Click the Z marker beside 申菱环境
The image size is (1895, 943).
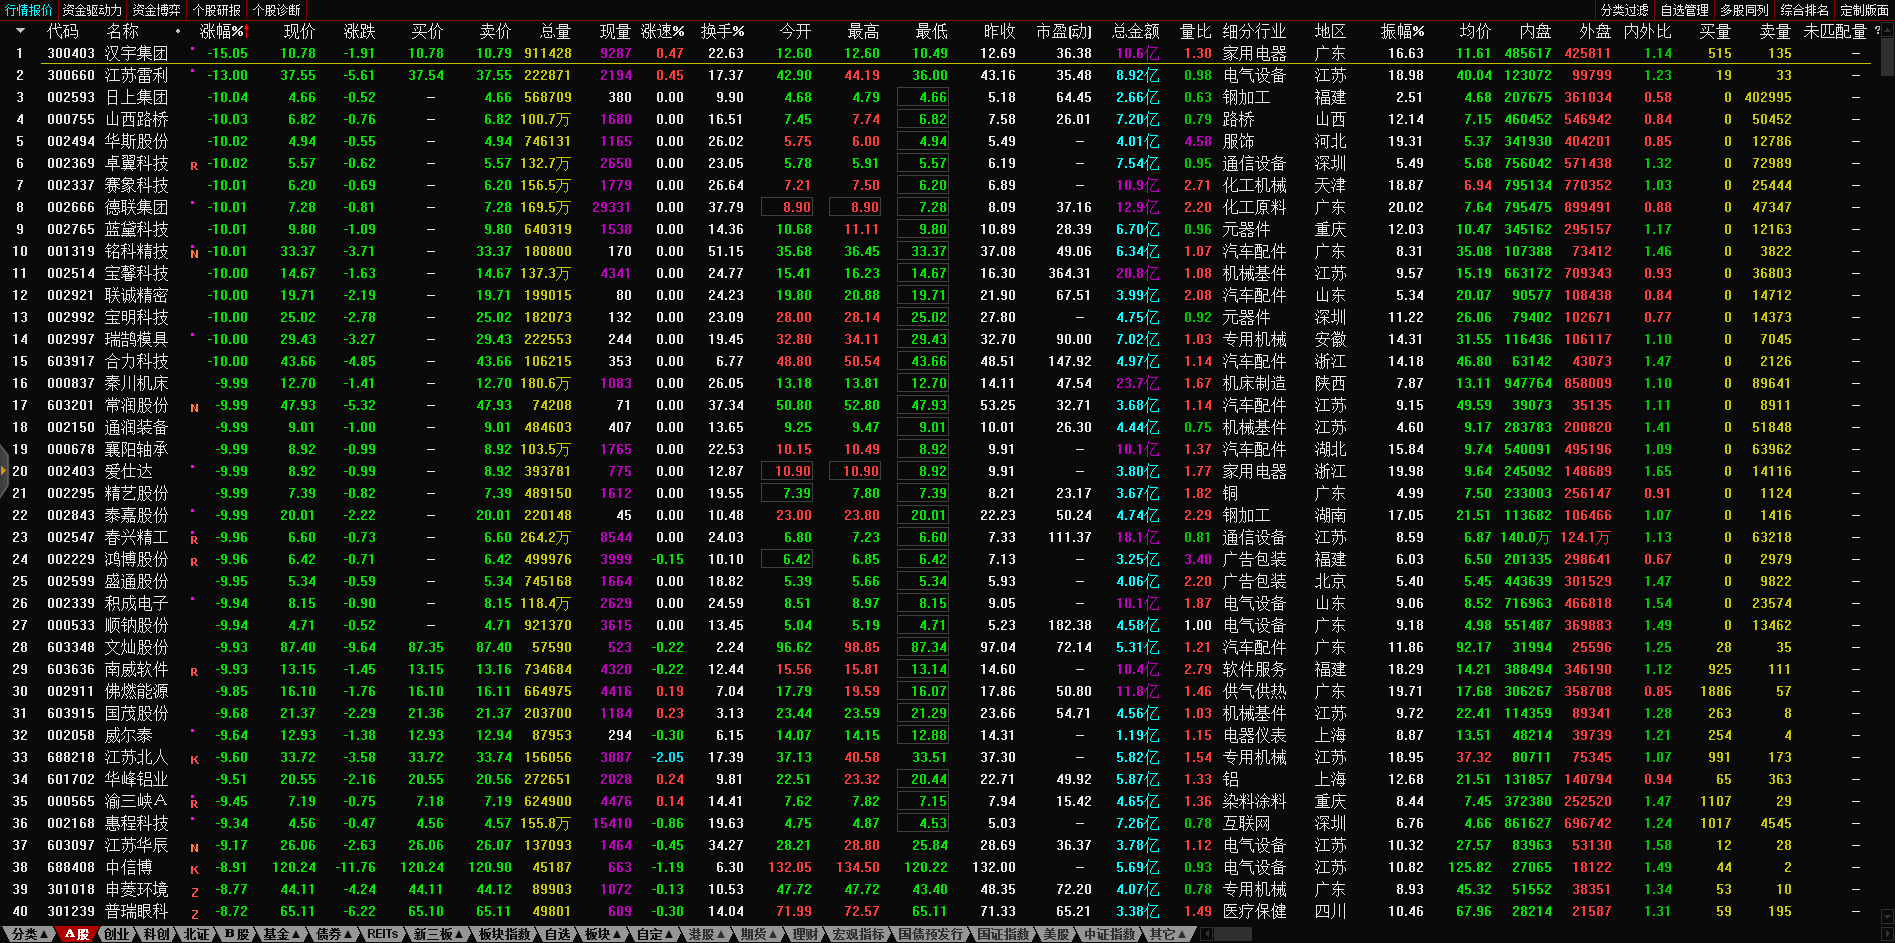point(194,891)
